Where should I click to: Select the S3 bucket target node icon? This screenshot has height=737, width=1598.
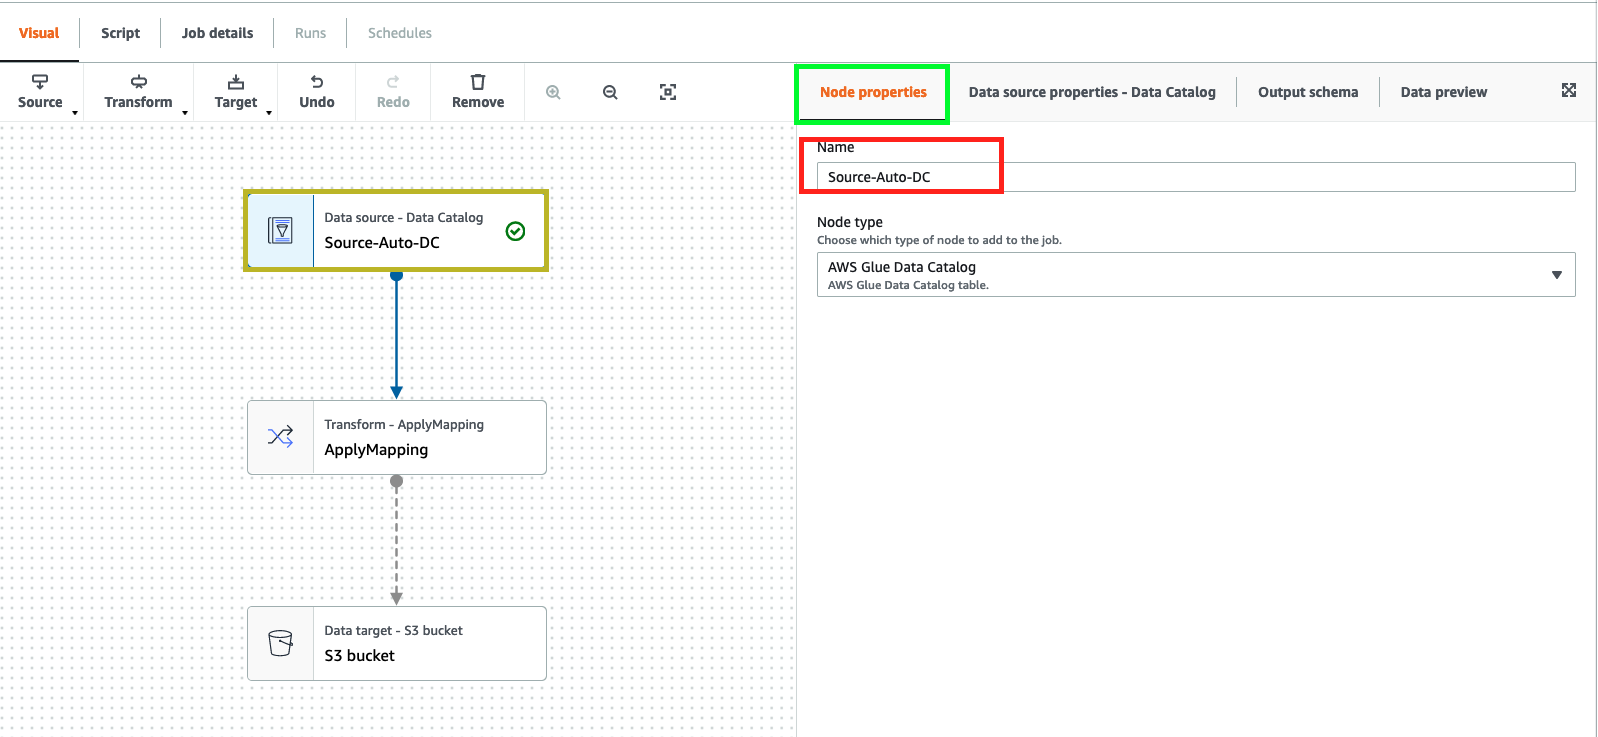point(281,643)
